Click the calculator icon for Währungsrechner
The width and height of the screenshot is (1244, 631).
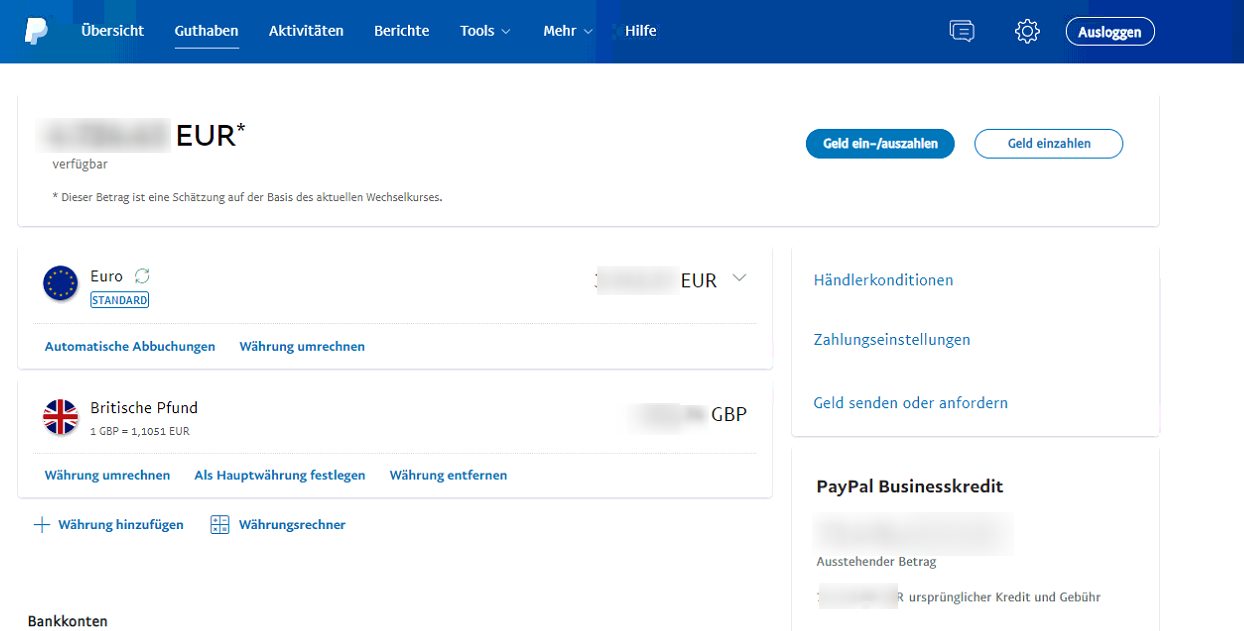[220, 525]
